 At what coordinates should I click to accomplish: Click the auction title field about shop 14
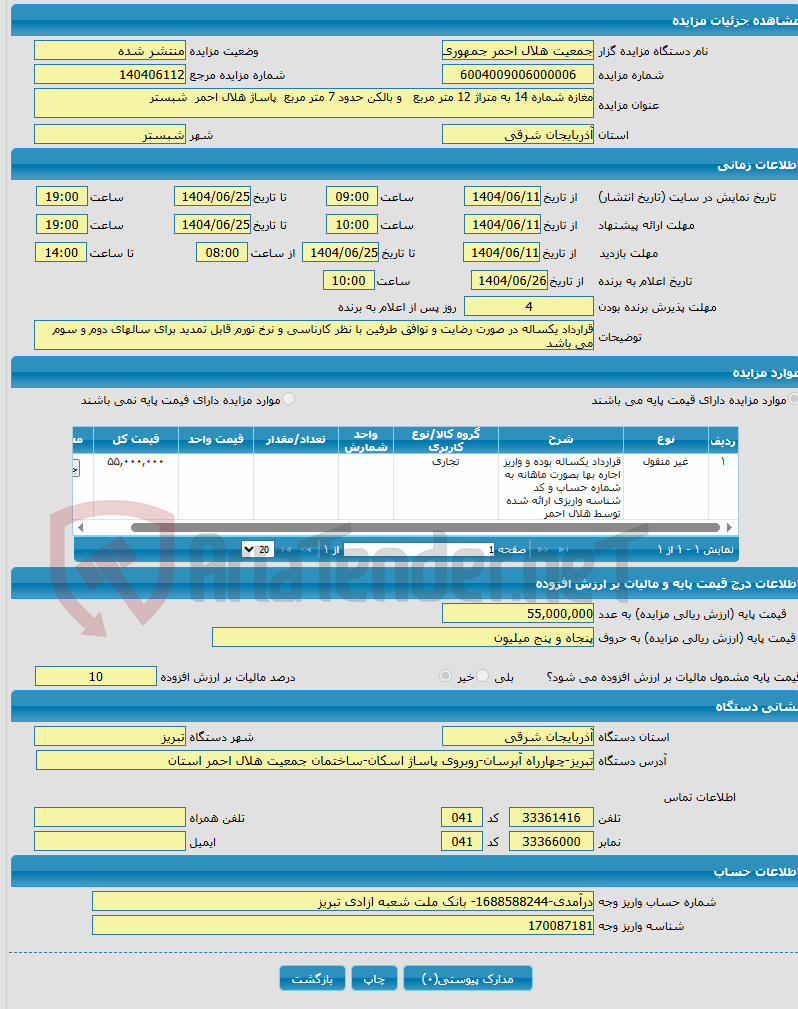pyautogui.click(x=313, y=103)
